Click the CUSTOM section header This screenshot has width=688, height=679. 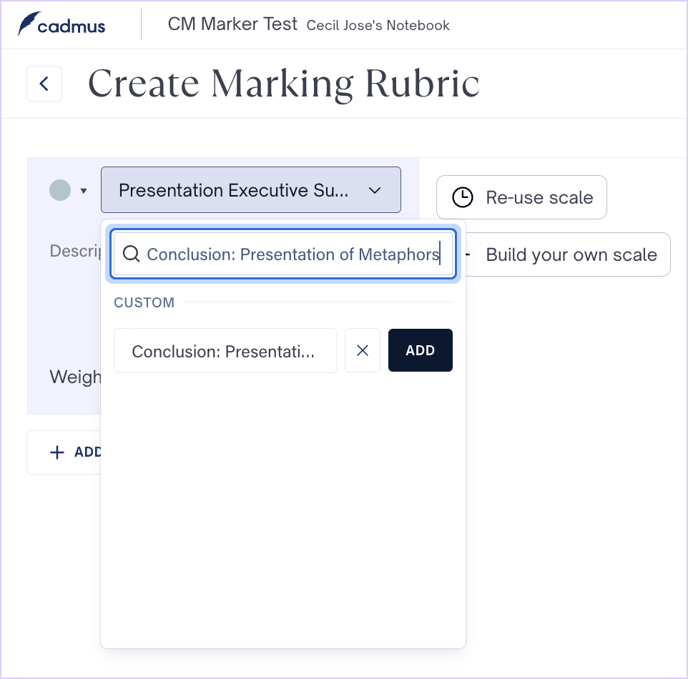[x=144, y=302]
